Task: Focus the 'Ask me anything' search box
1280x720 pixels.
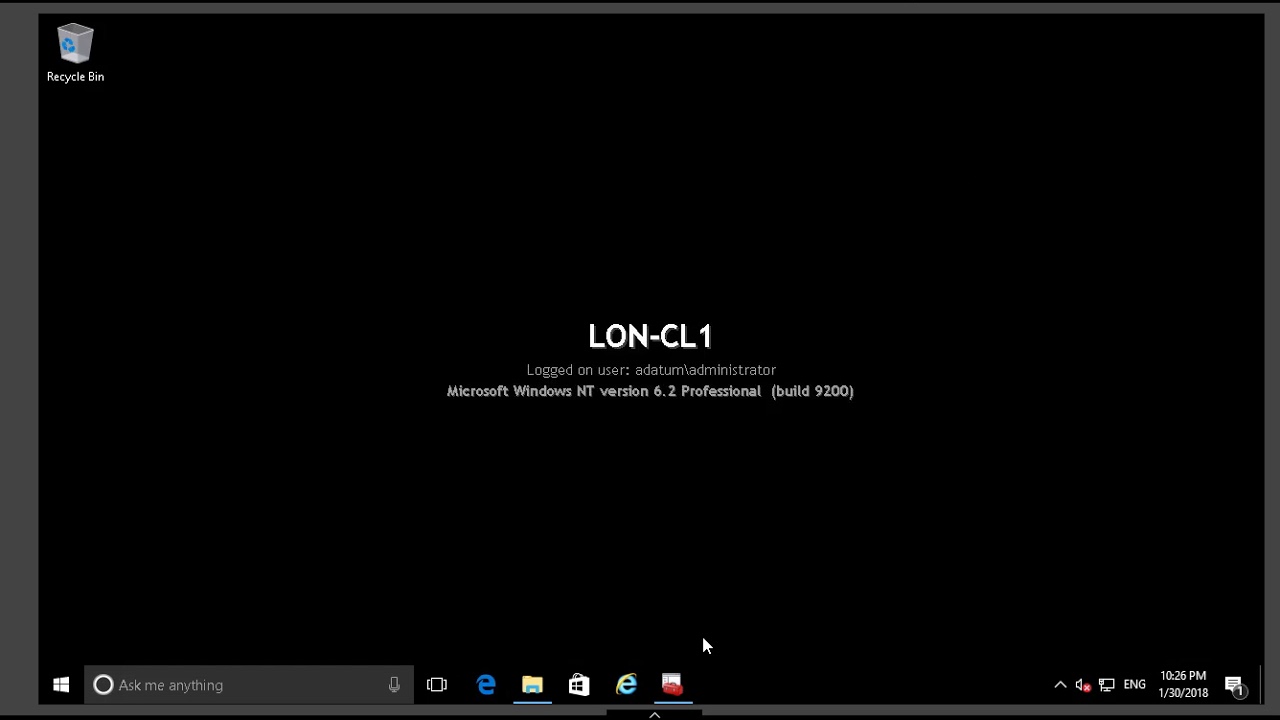Action: pyautogui.click(x=249, y=685)
